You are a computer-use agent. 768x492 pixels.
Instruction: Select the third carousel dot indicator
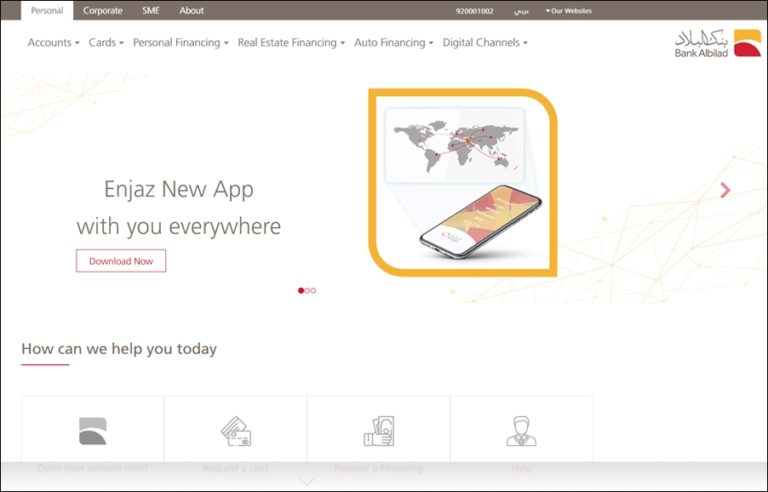pos(313,290)
